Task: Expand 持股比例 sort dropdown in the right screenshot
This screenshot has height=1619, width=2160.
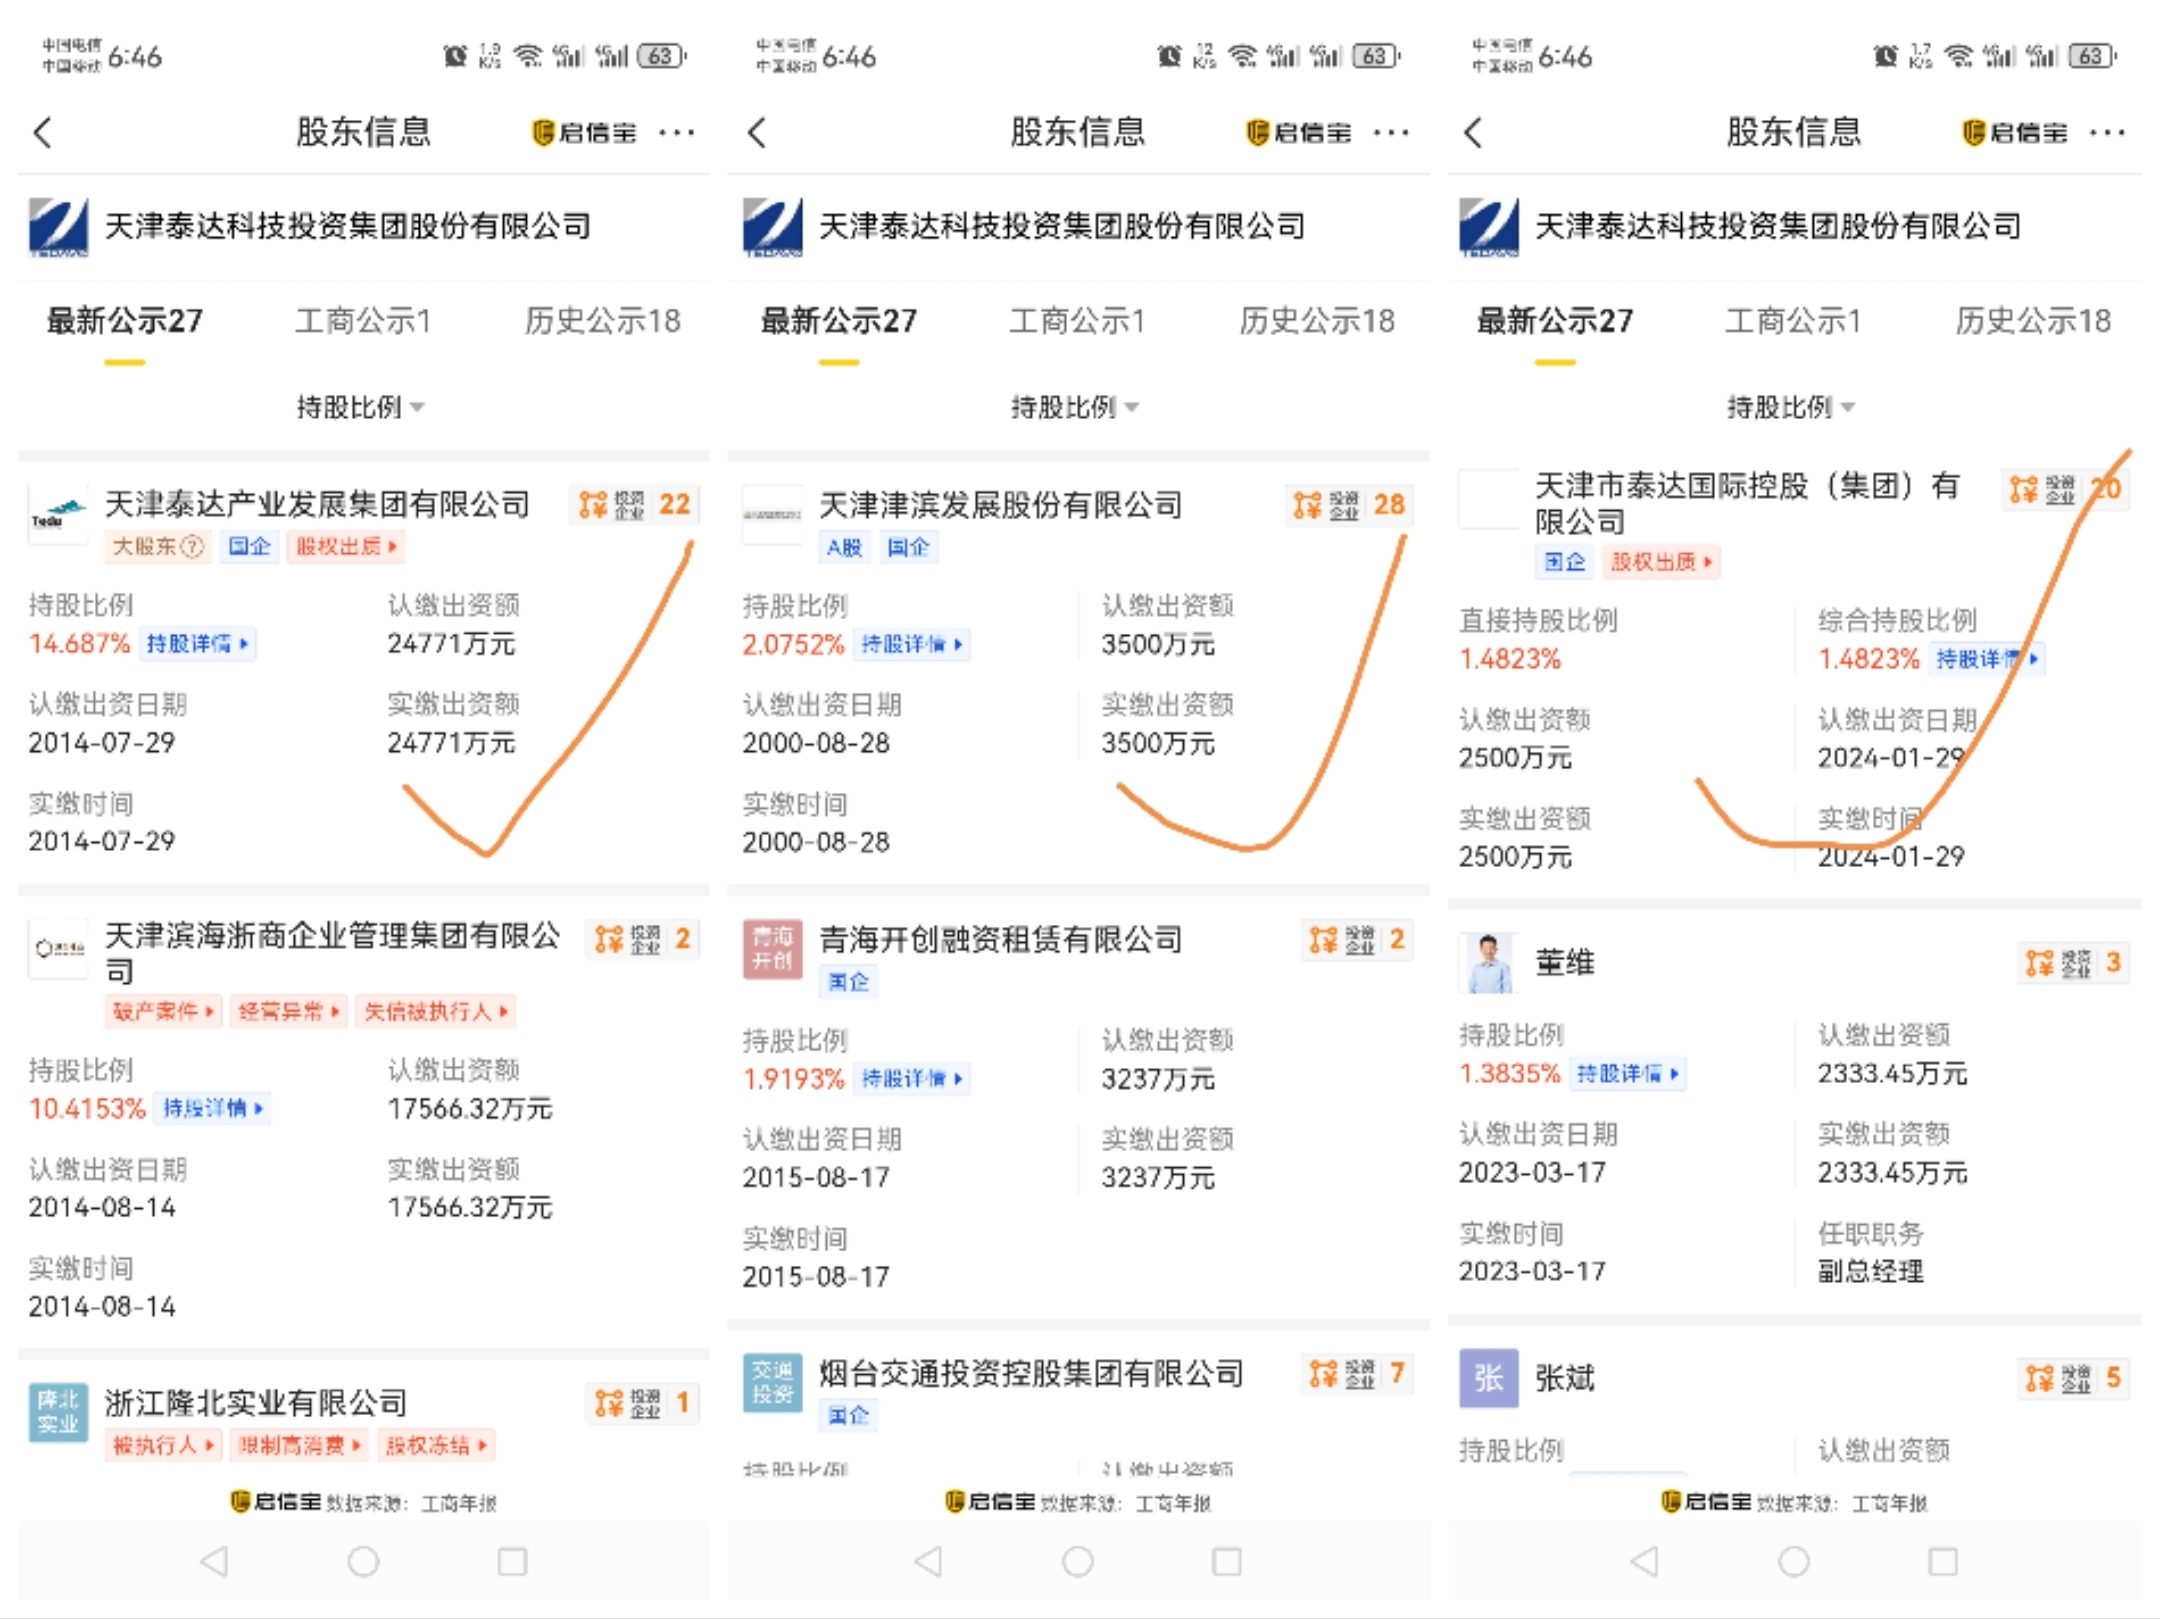Action: pos(1790,407)
